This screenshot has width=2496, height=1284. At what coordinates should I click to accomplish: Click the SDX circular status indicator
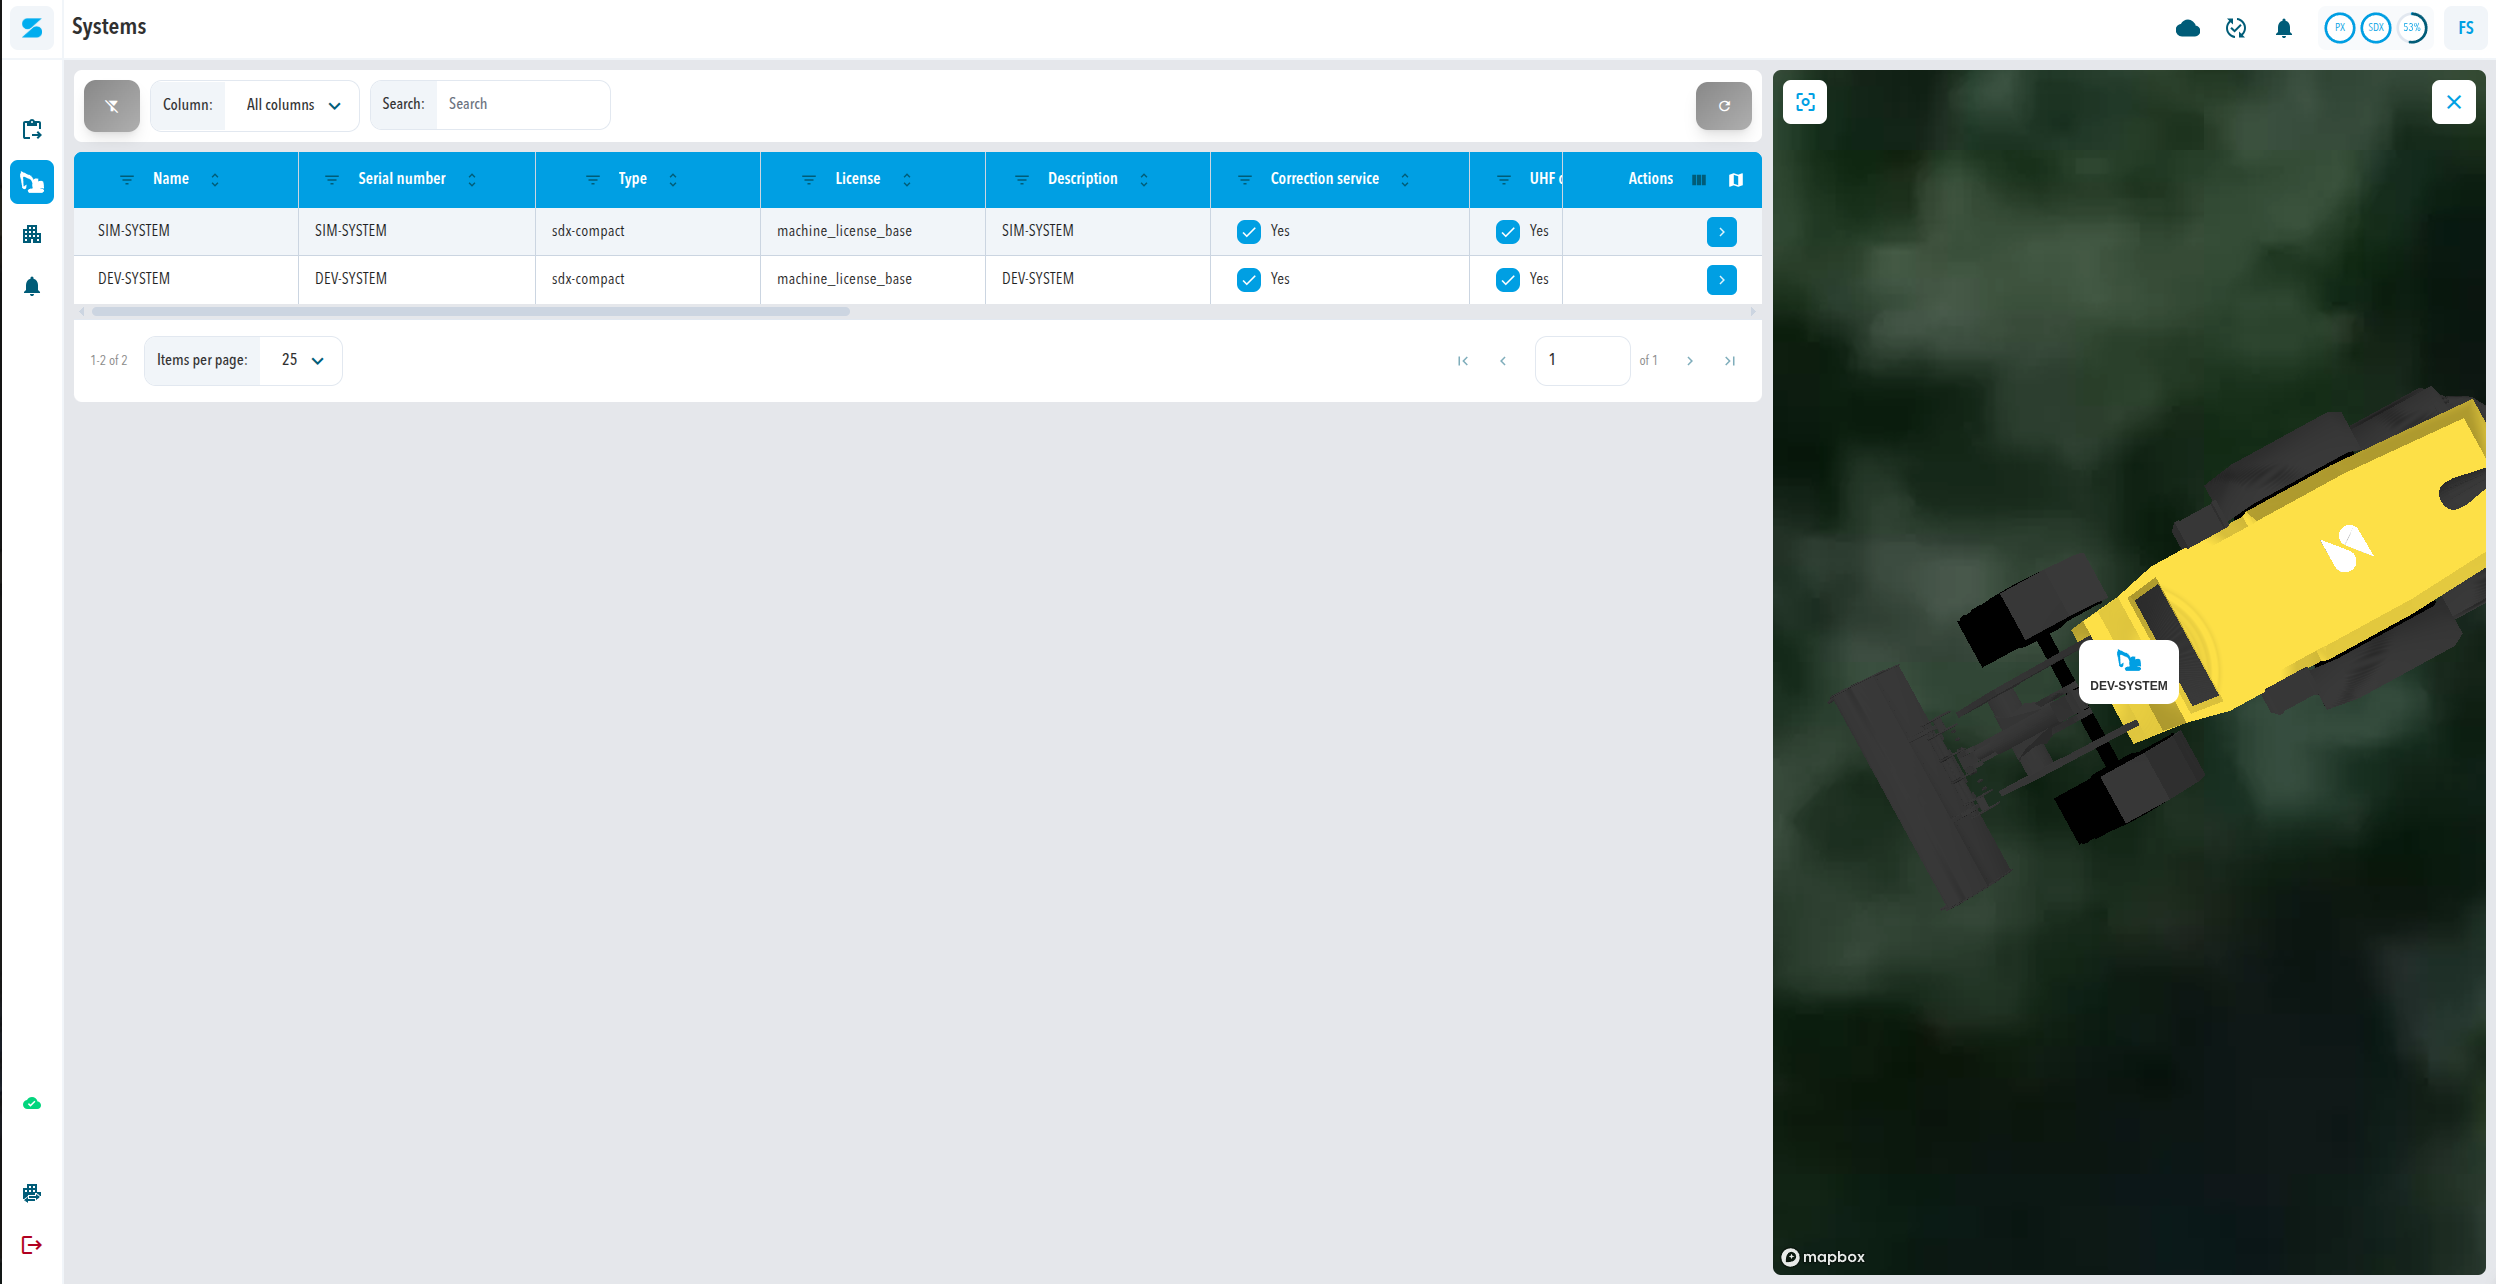[2376, 28]
